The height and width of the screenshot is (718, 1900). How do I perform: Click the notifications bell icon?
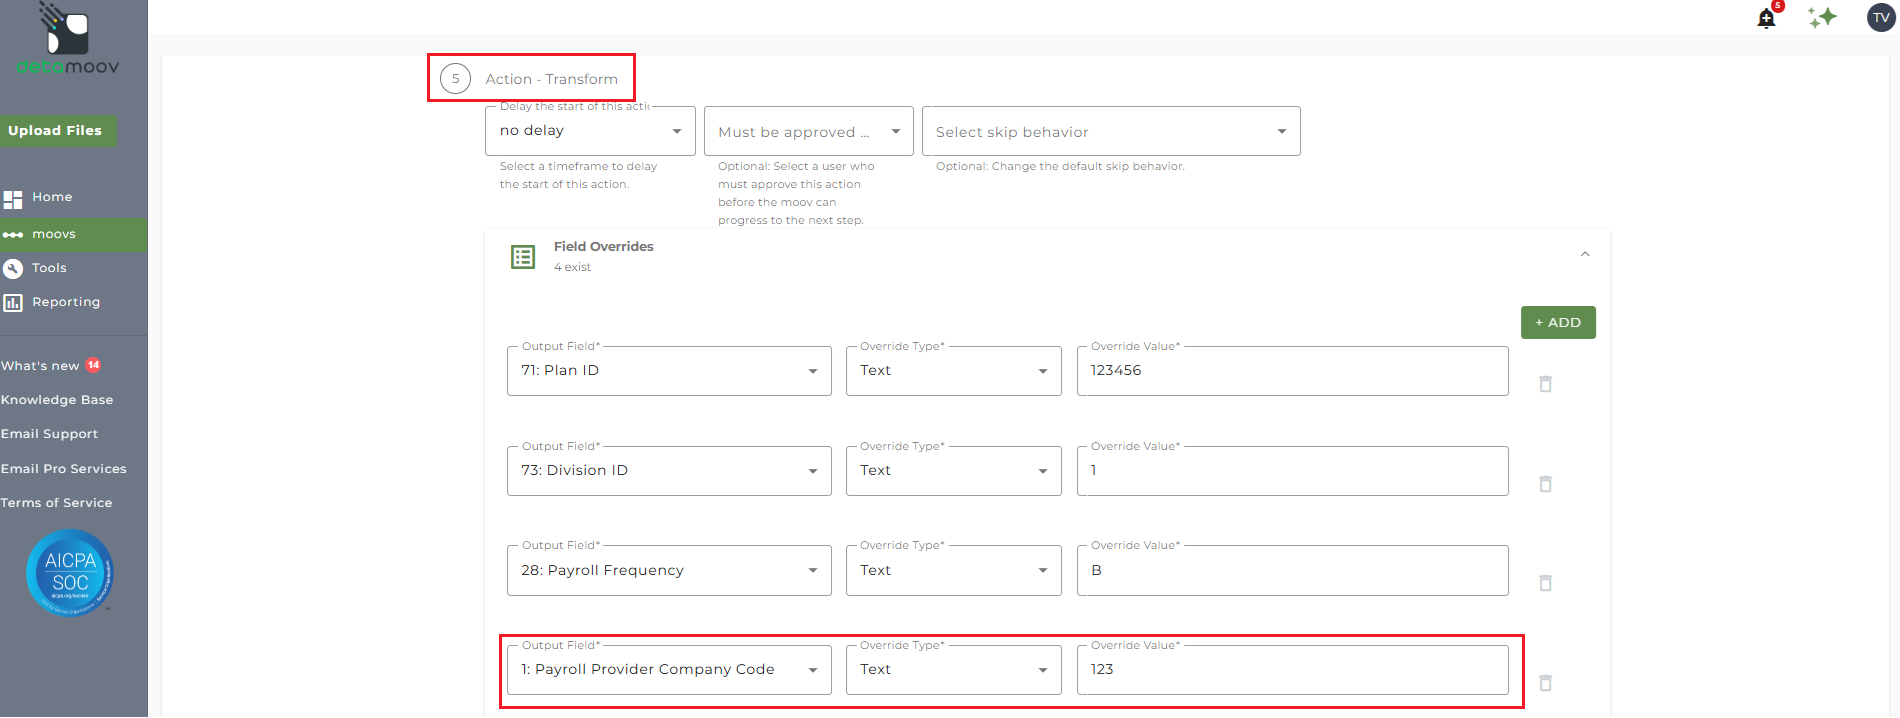pos(1766,18)
